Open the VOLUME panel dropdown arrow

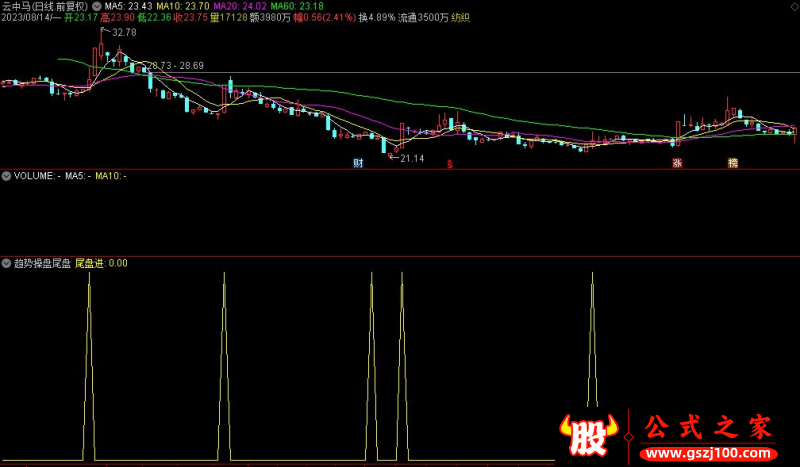click(x=7, y=176)
